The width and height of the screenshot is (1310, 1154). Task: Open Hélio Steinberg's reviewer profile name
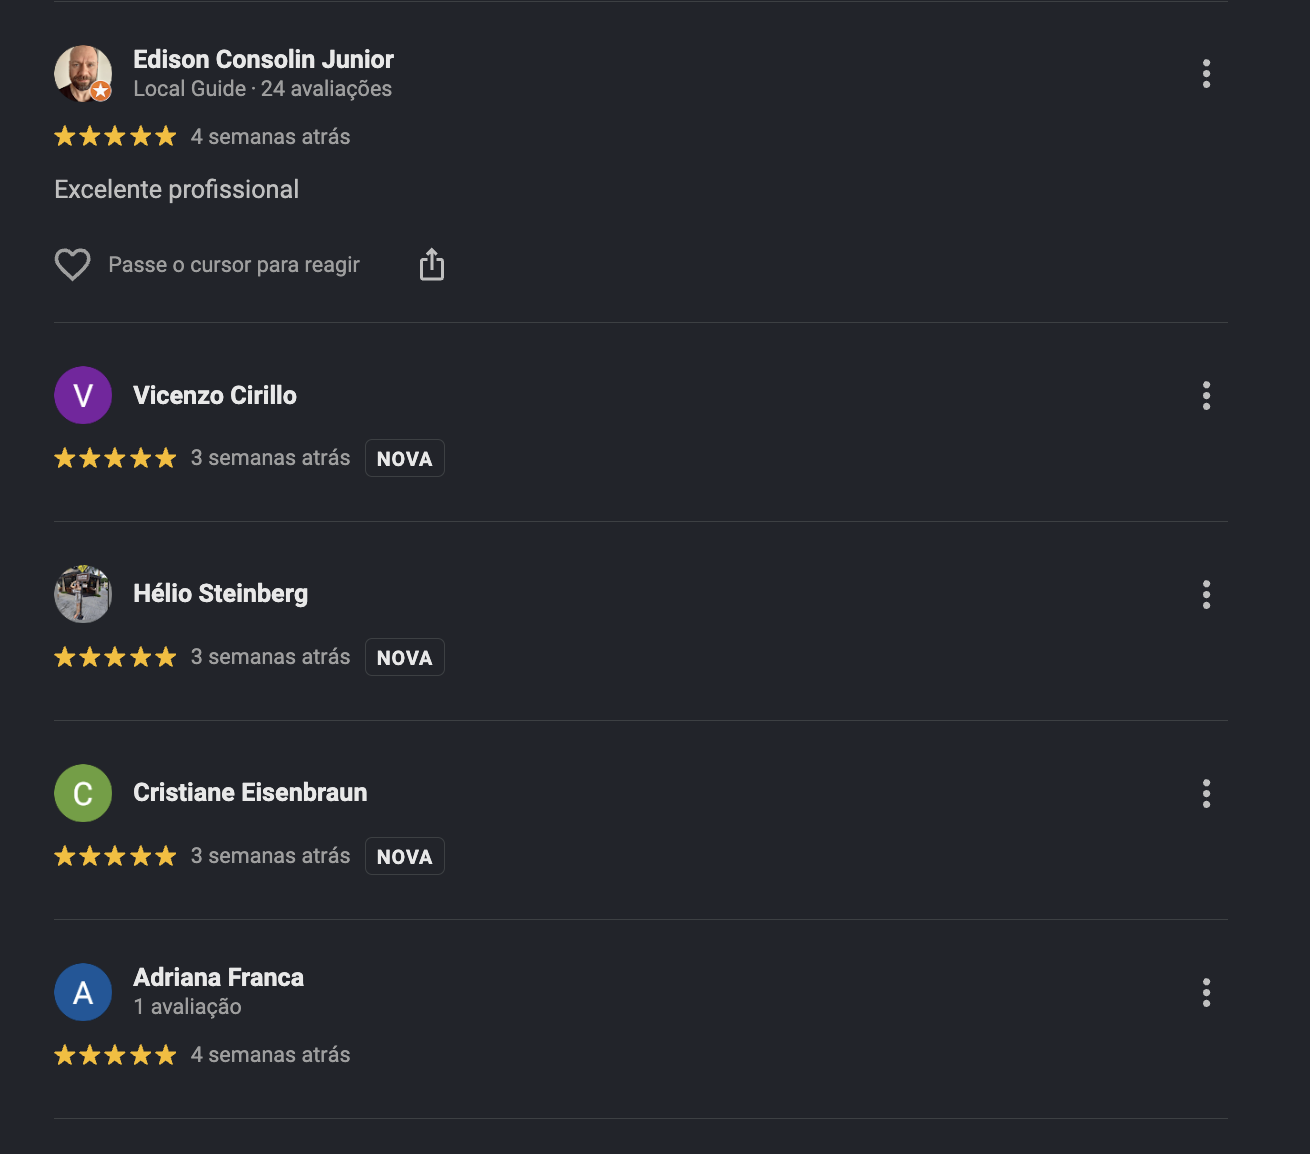click(221, 594)
